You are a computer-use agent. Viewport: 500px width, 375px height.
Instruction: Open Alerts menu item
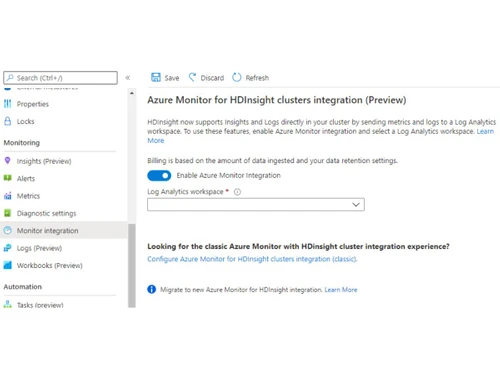coord(26,179)
